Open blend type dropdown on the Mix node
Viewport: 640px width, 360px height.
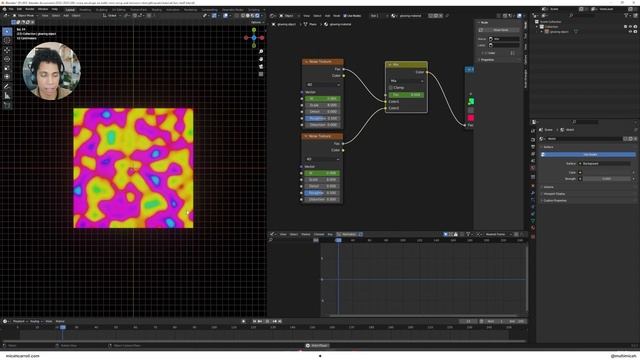(407, 81)
